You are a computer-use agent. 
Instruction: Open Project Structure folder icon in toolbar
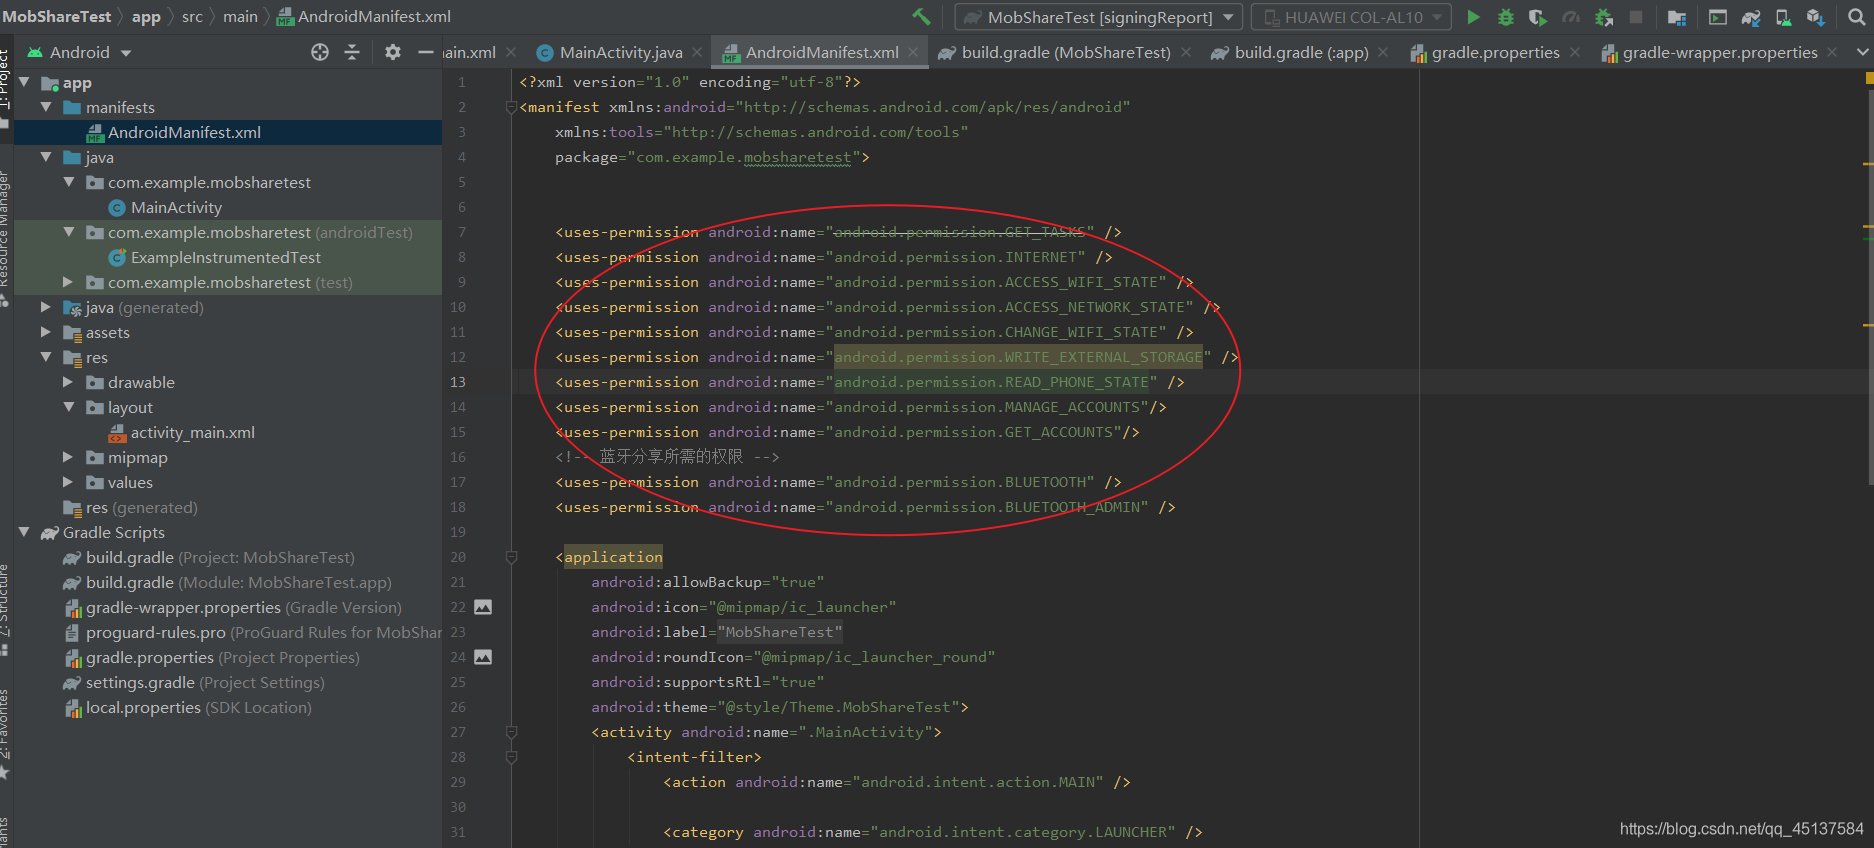(x=1677, y=17)
